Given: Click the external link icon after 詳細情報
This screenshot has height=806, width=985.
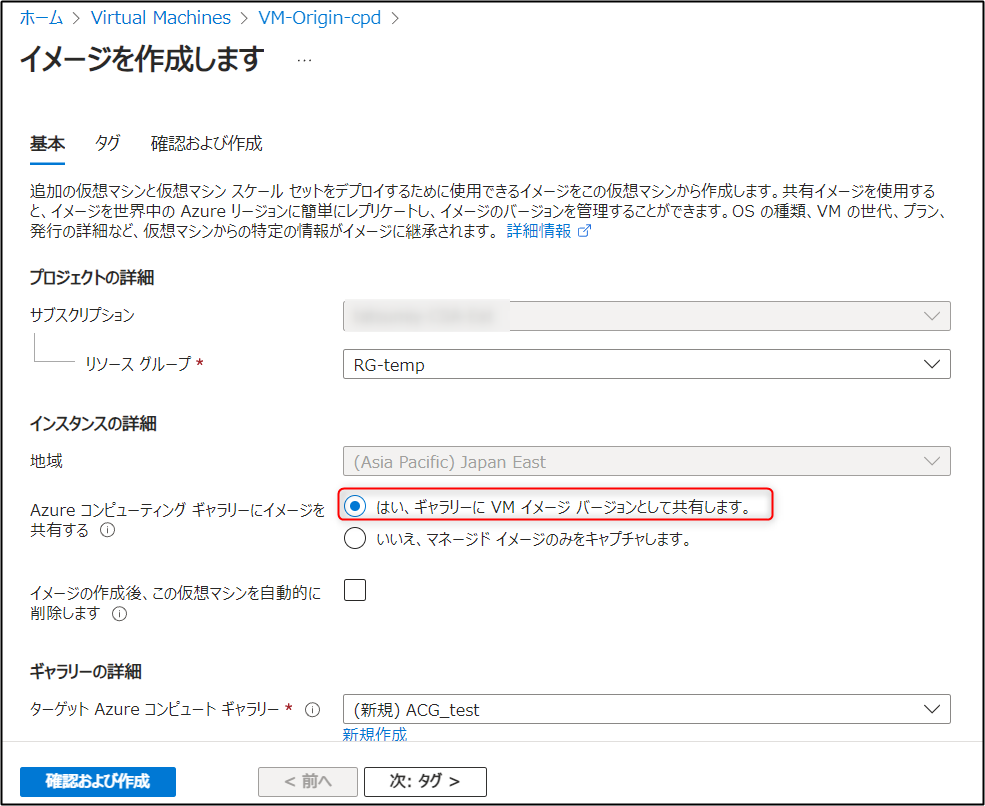Looking at the screenshot, I should (584, 231).
